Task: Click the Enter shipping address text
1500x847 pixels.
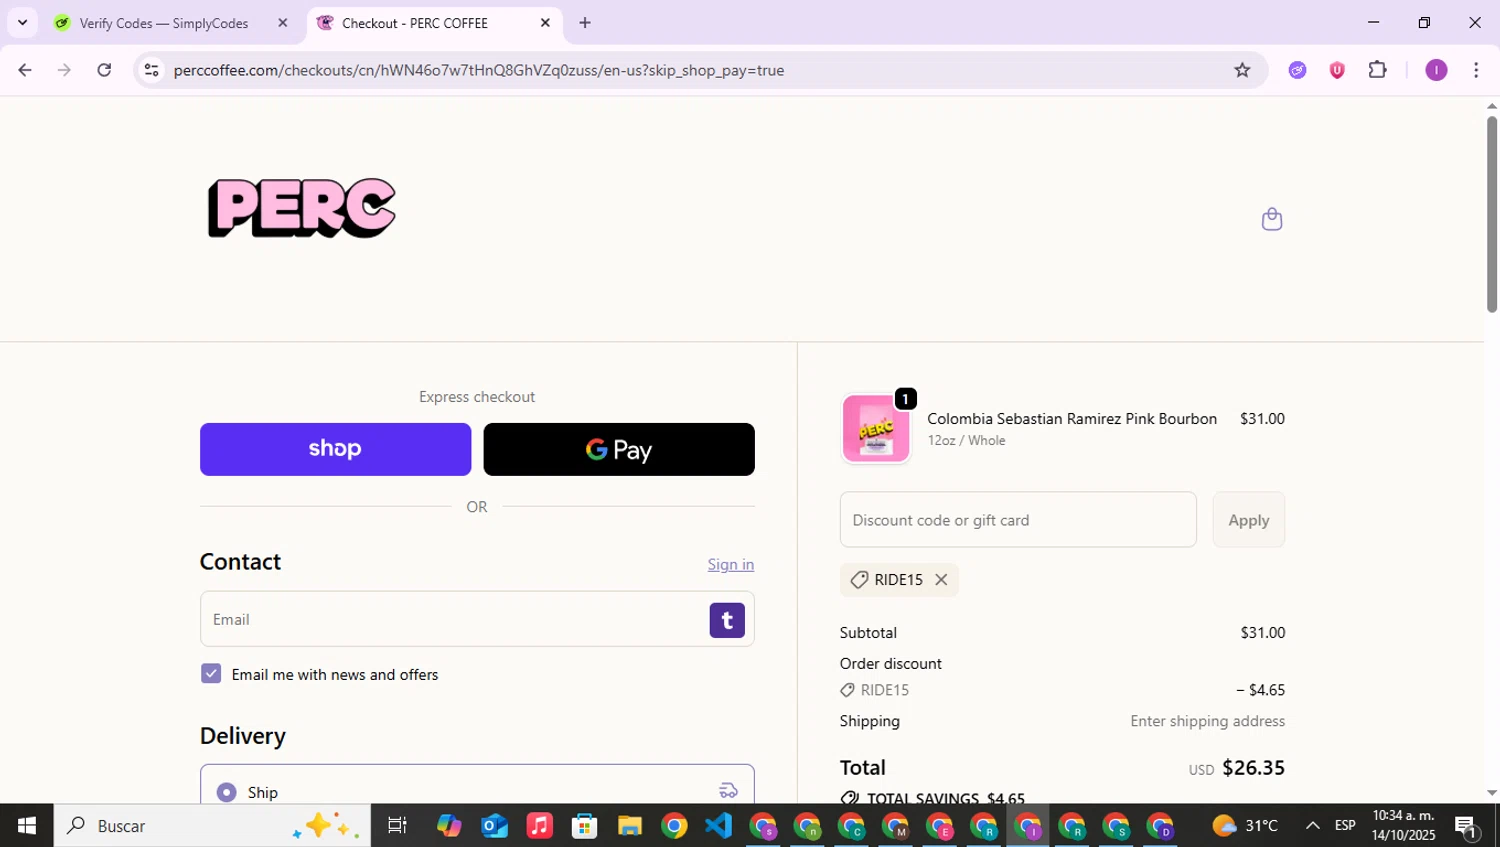Action: click(1207, 721)
